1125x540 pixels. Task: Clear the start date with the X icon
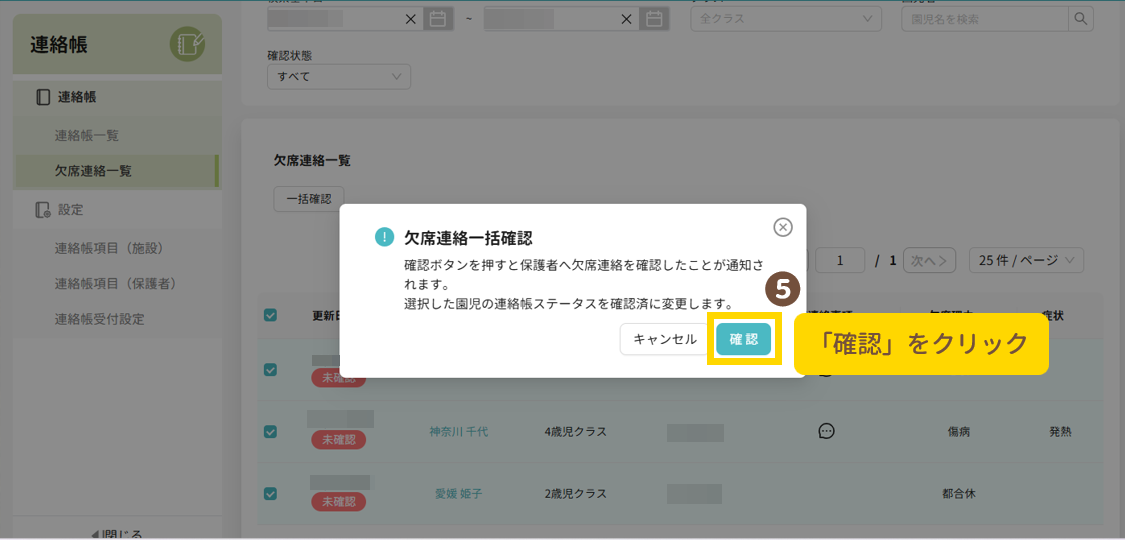tap(411, 18)
